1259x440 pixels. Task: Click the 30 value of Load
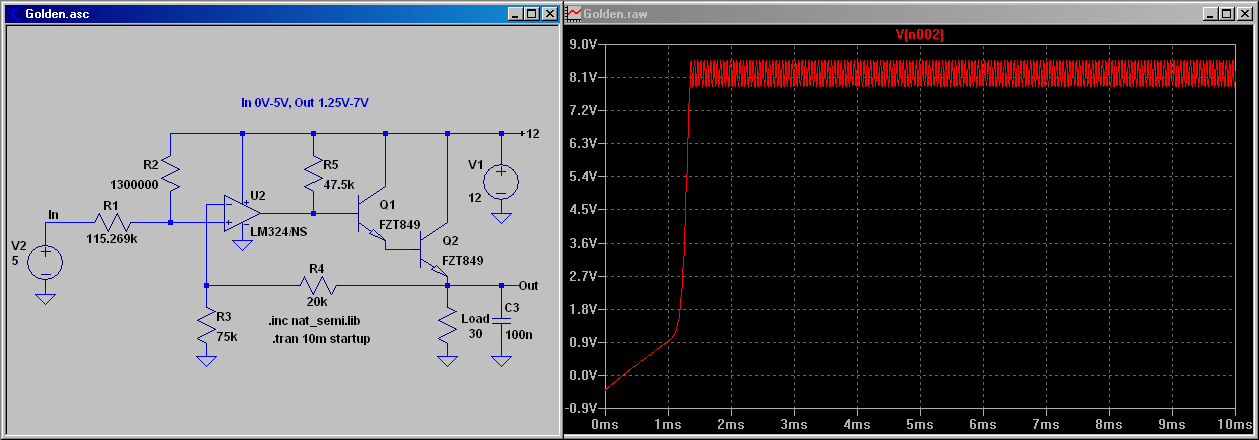(x=476, y=333)
